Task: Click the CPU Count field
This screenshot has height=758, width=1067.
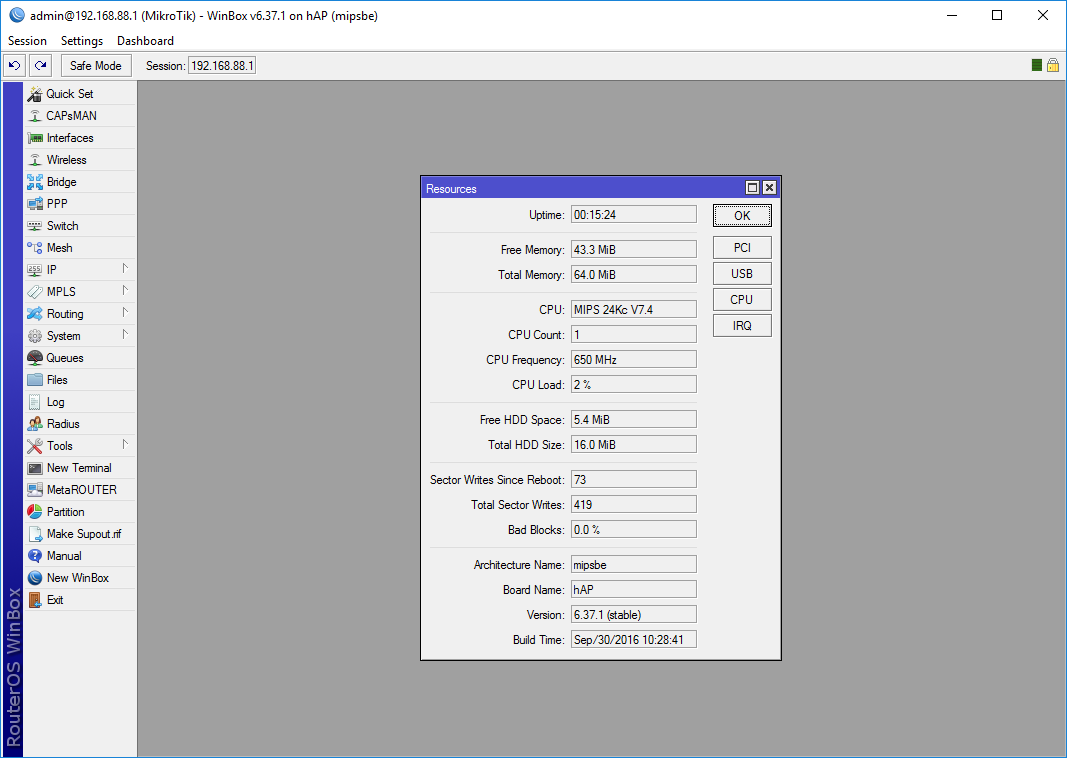Action: point(634,335)
